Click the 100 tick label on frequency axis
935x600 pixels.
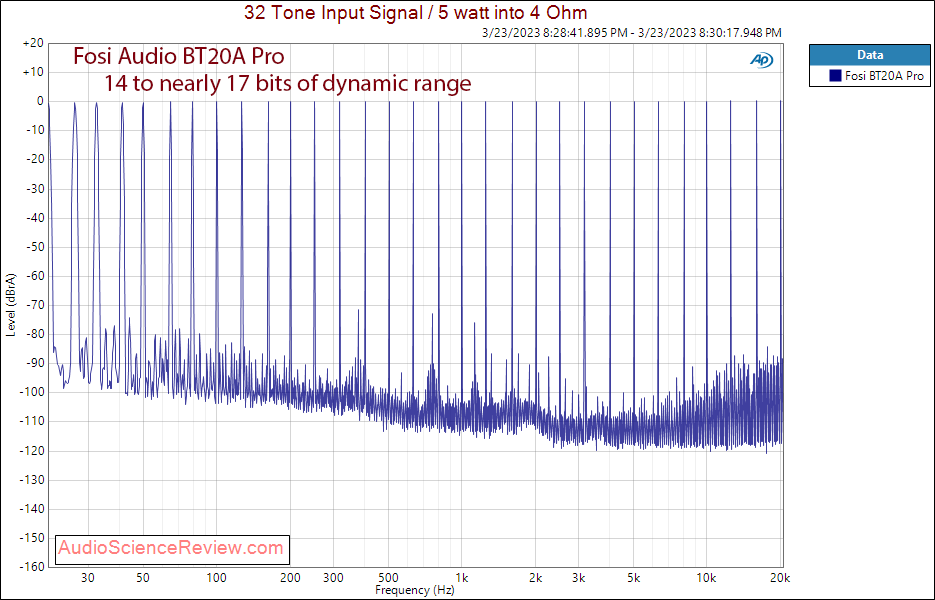point(216,577)
